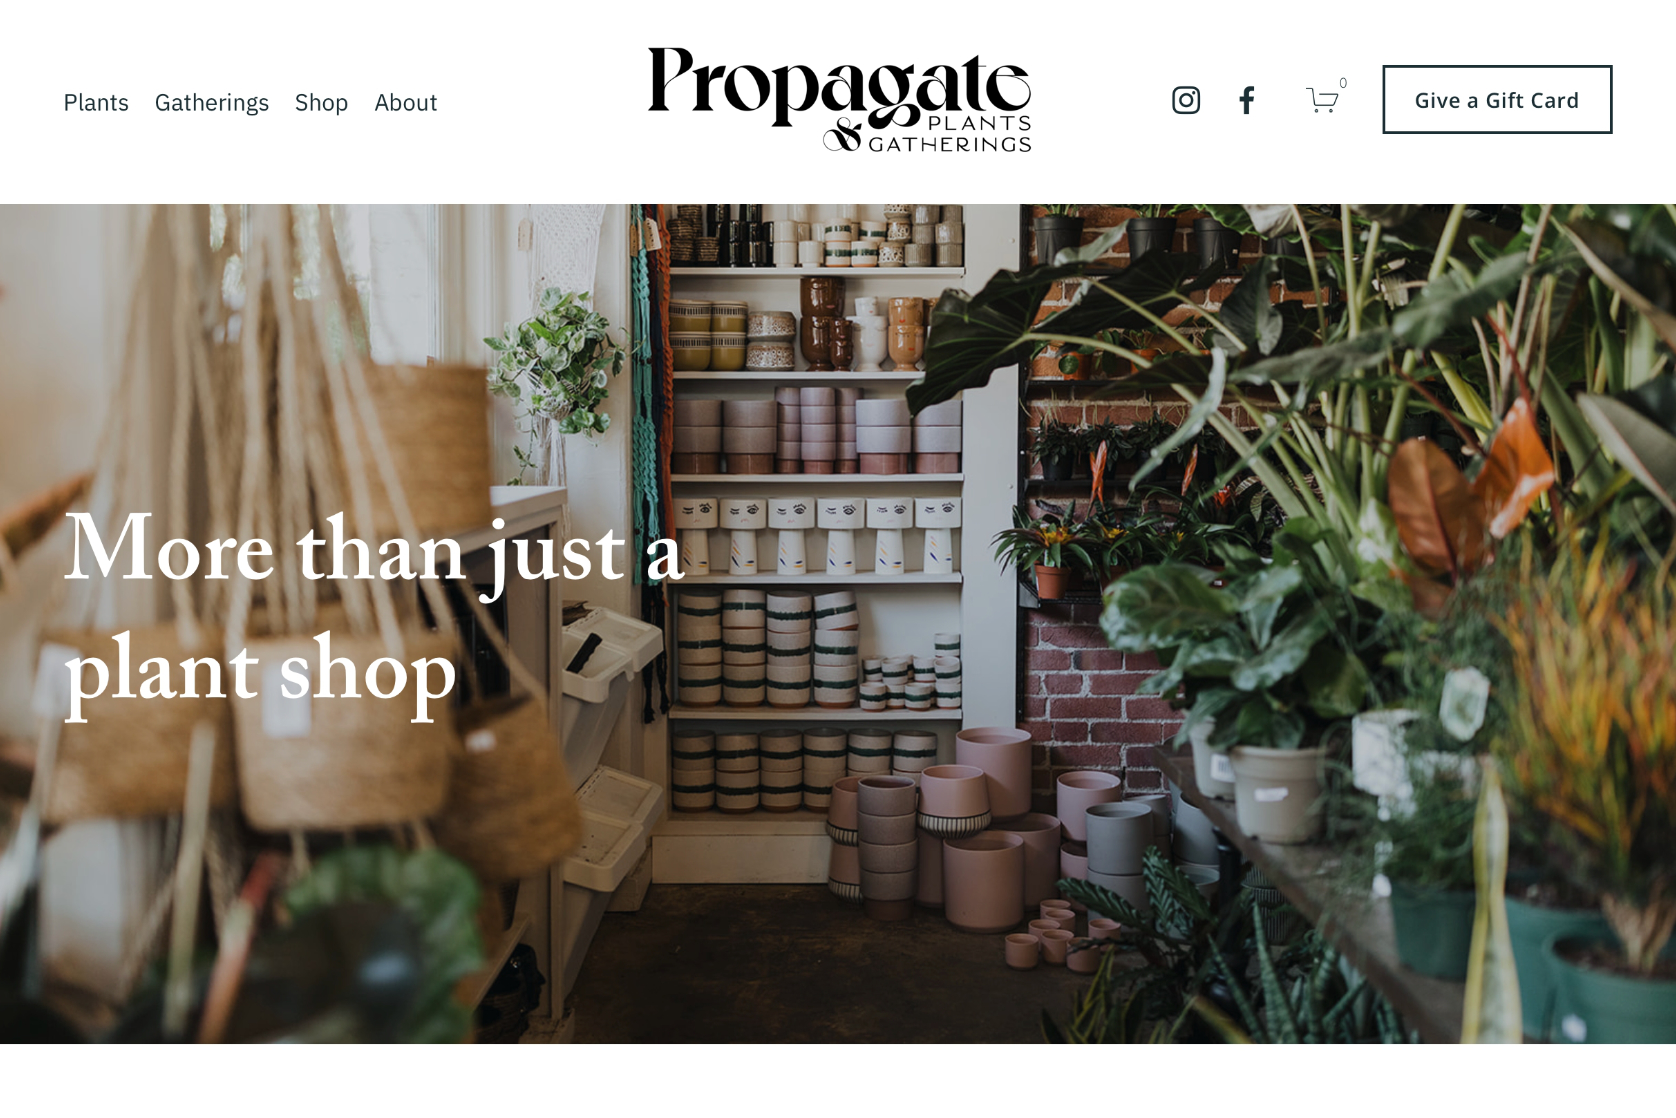Screen dimensions: 1676x1118
Task: Go to the Shop page
Action: point(321,103)
